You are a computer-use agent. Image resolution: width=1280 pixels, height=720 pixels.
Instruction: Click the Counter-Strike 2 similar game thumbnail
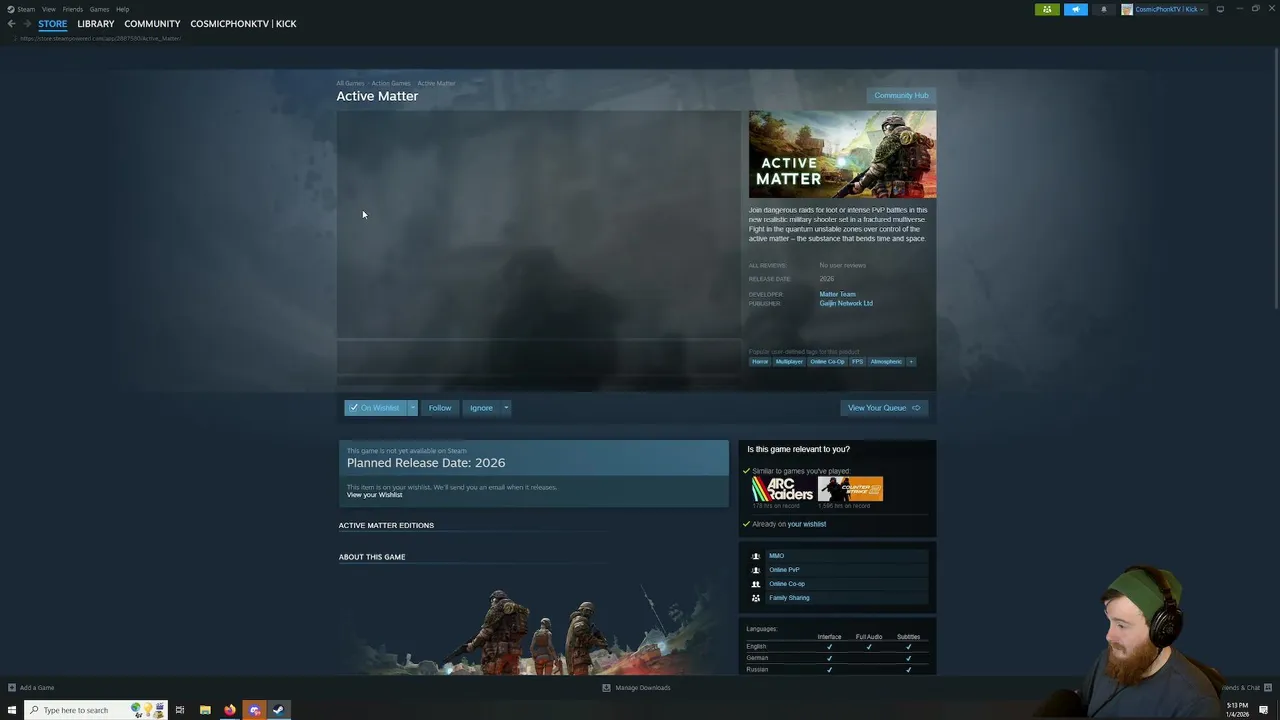[x=850, y=489]
